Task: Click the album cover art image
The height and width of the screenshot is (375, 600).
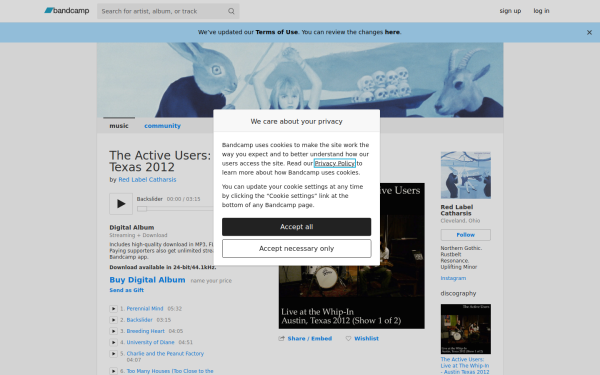Action: [352, 256]
